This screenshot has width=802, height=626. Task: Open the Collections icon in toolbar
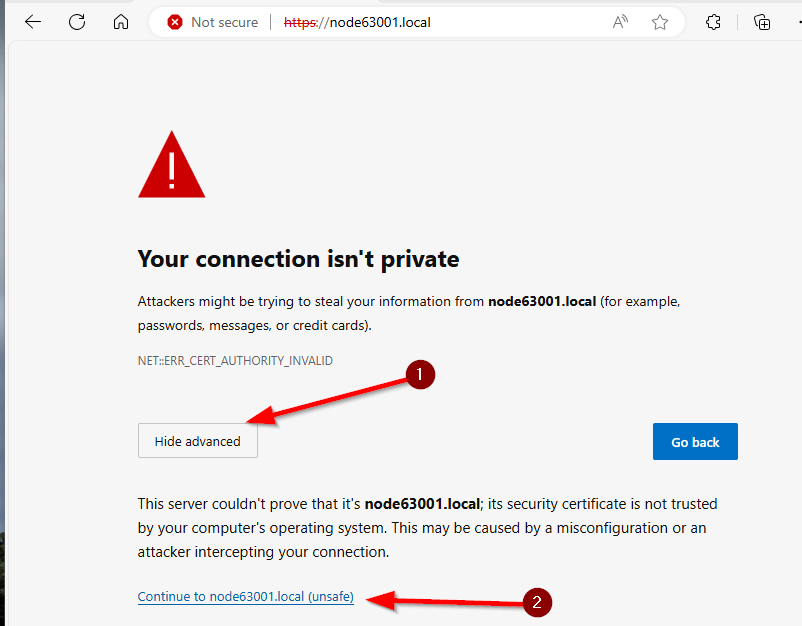[x=762, y=22]
